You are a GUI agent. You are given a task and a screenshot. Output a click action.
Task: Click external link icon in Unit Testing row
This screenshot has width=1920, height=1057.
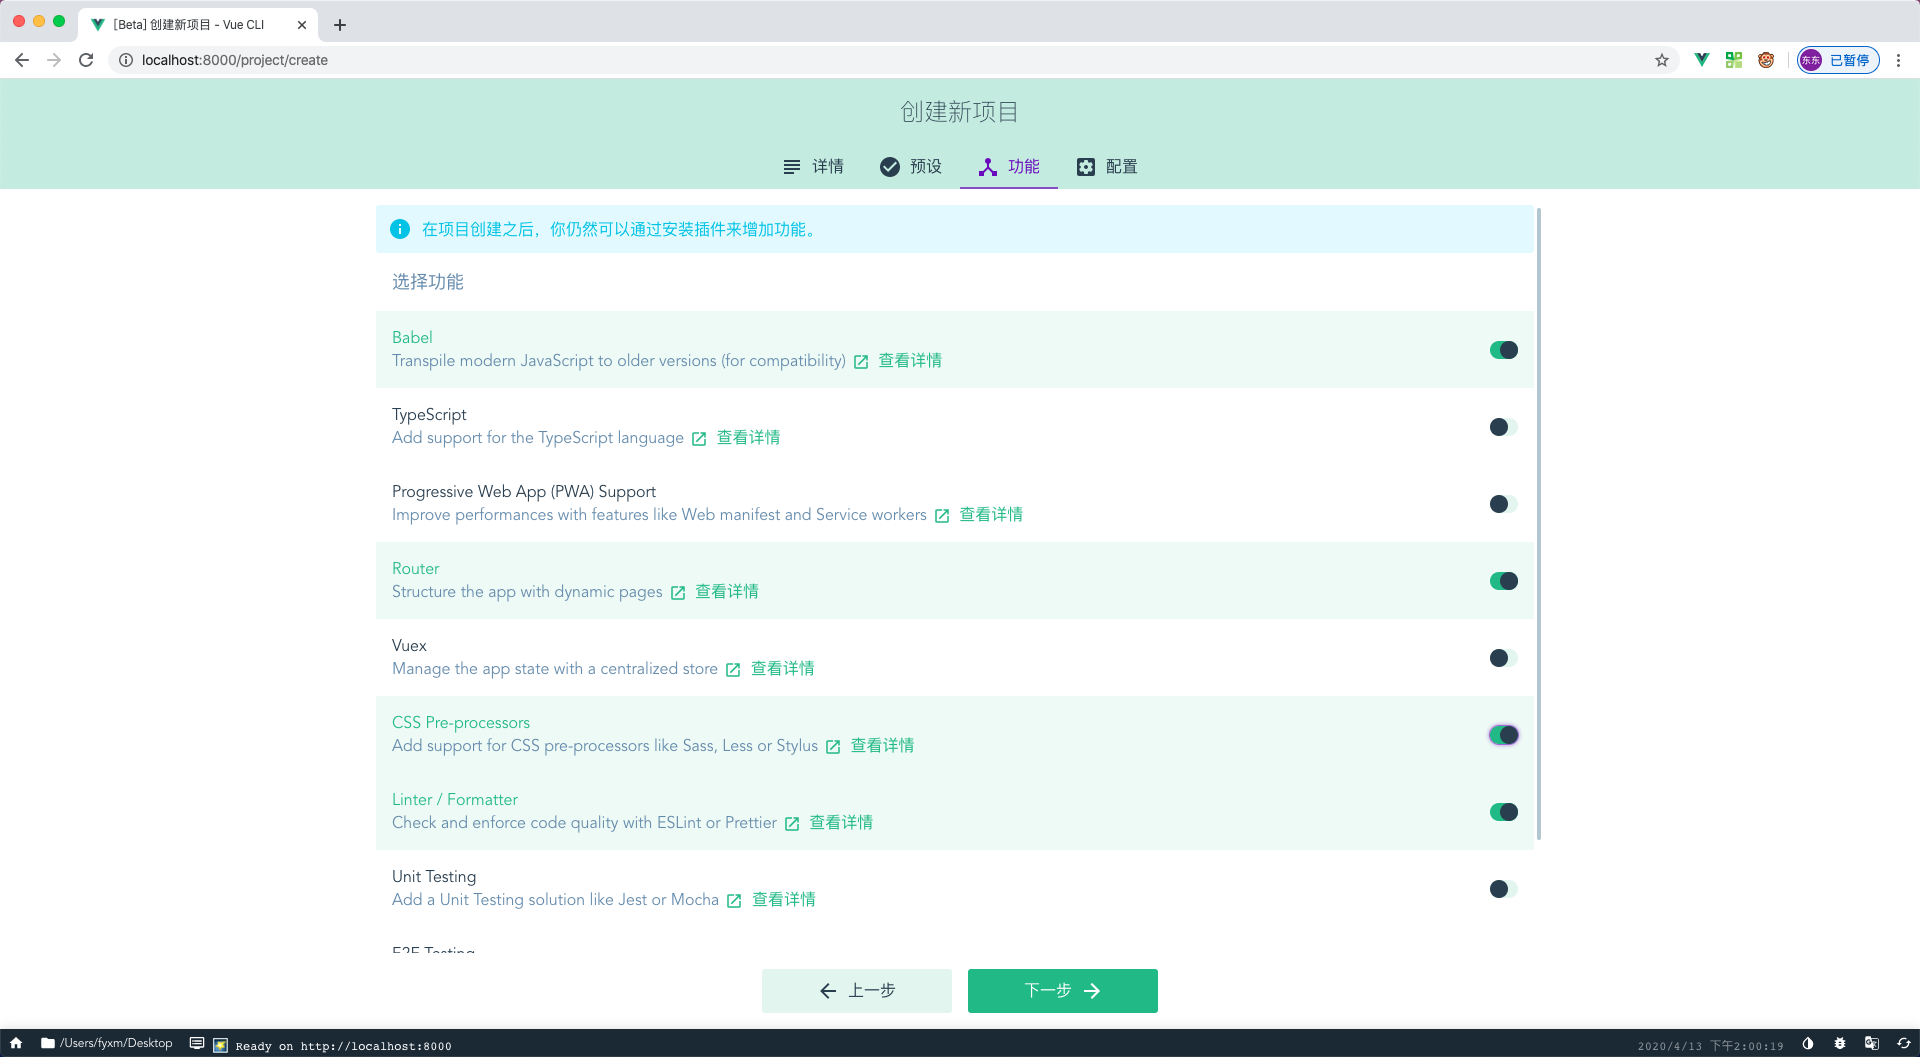click(x=734, y=901)
